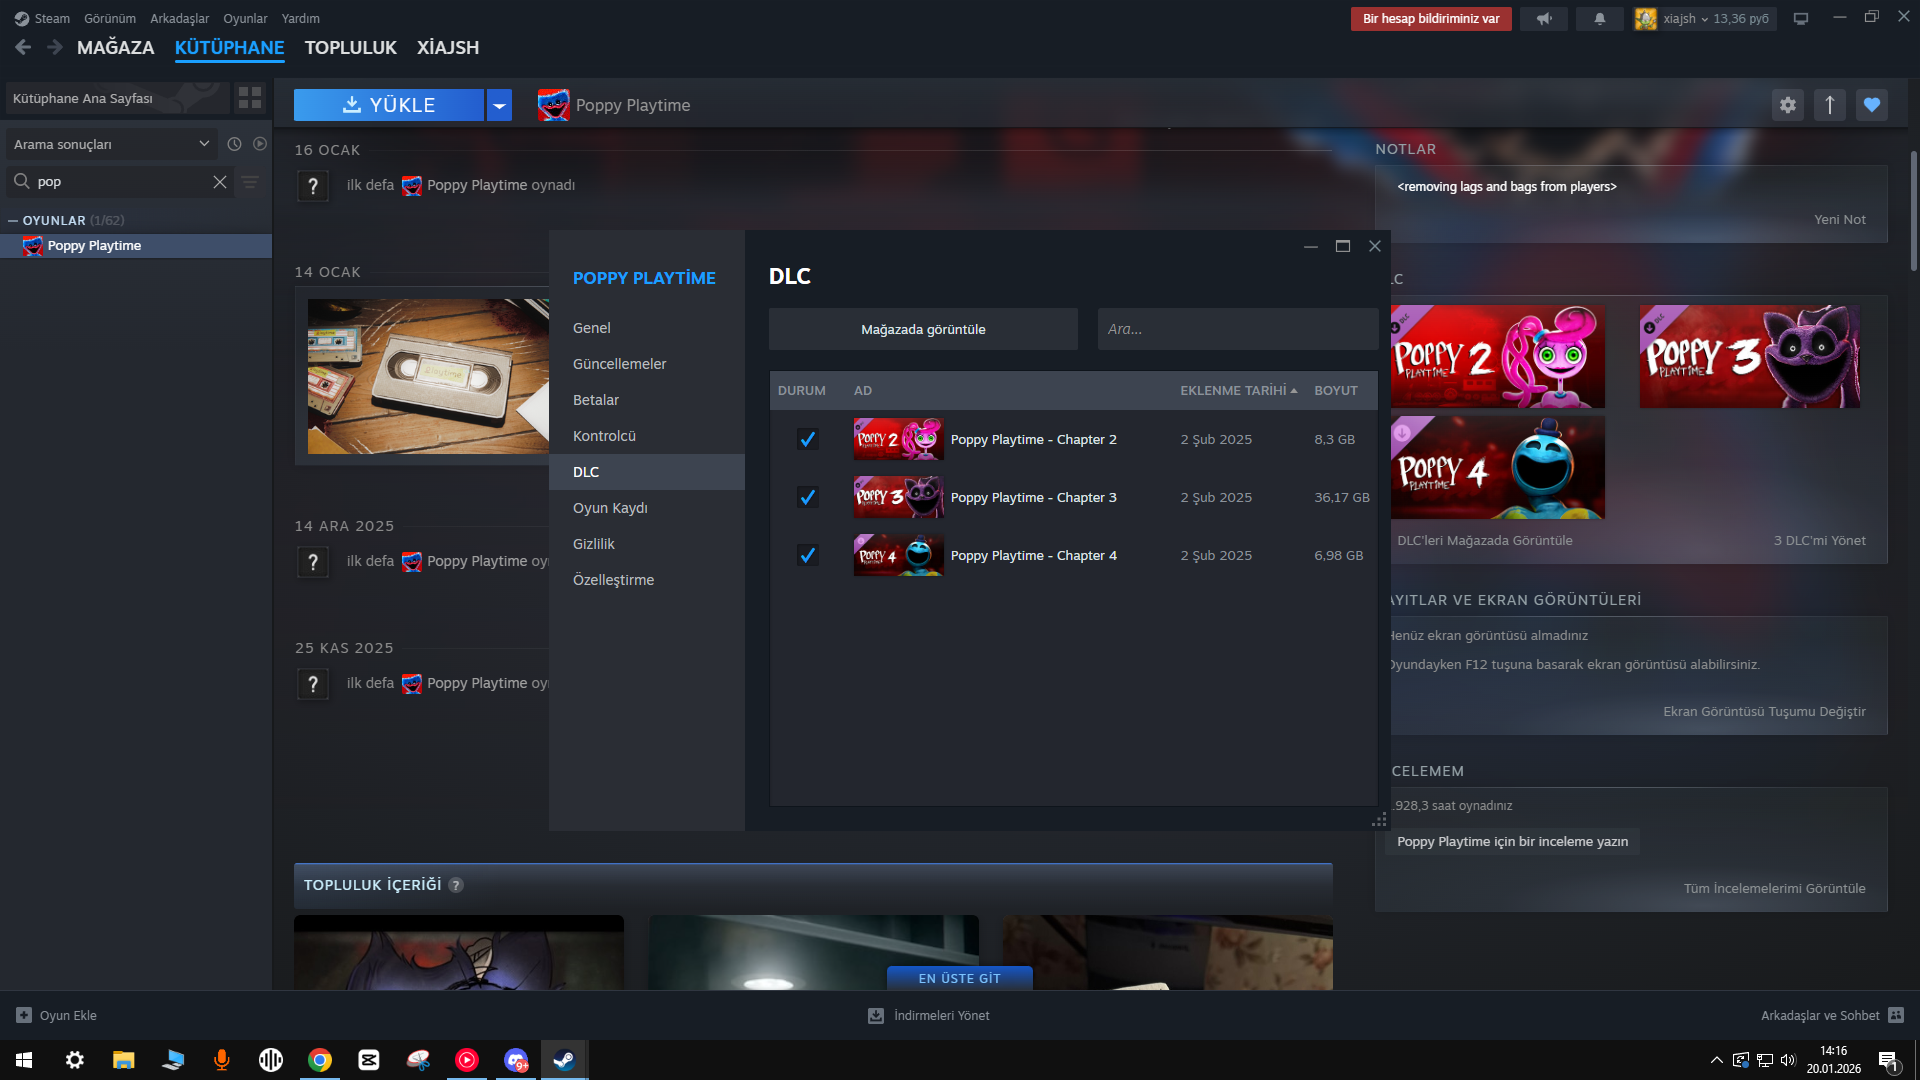The height and width of the screenshot is (1080, 1920).
Task: Click Mağazada görüntüle button
Action: 923,329
